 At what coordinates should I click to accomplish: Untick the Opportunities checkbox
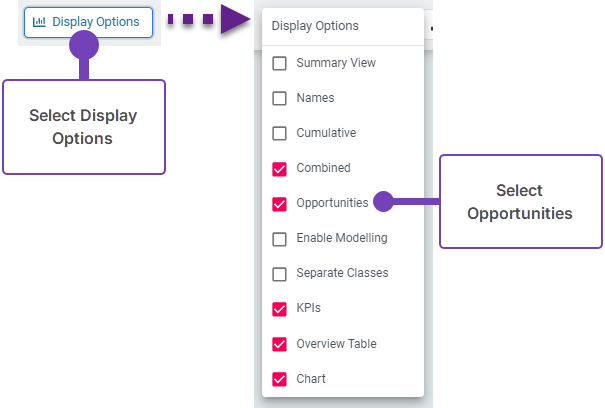tap(280, 204)
